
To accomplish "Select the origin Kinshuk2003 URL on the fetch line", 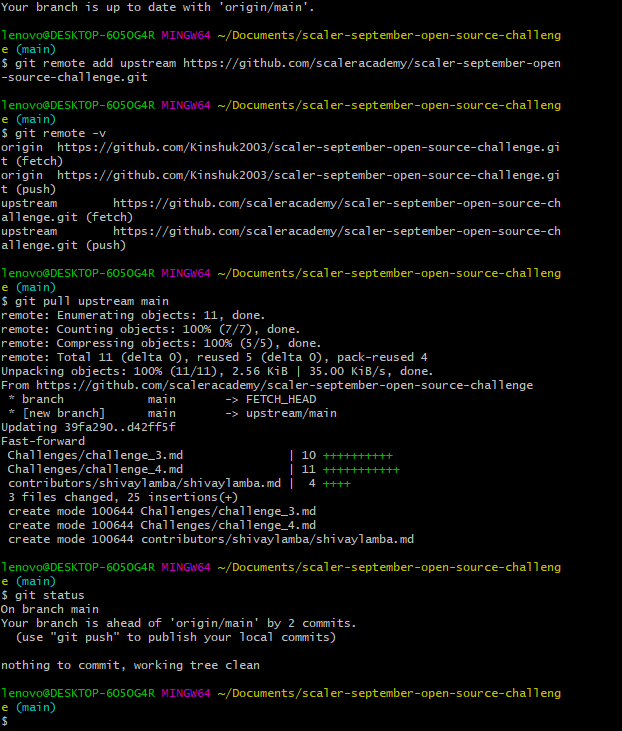I will point(280,154).
